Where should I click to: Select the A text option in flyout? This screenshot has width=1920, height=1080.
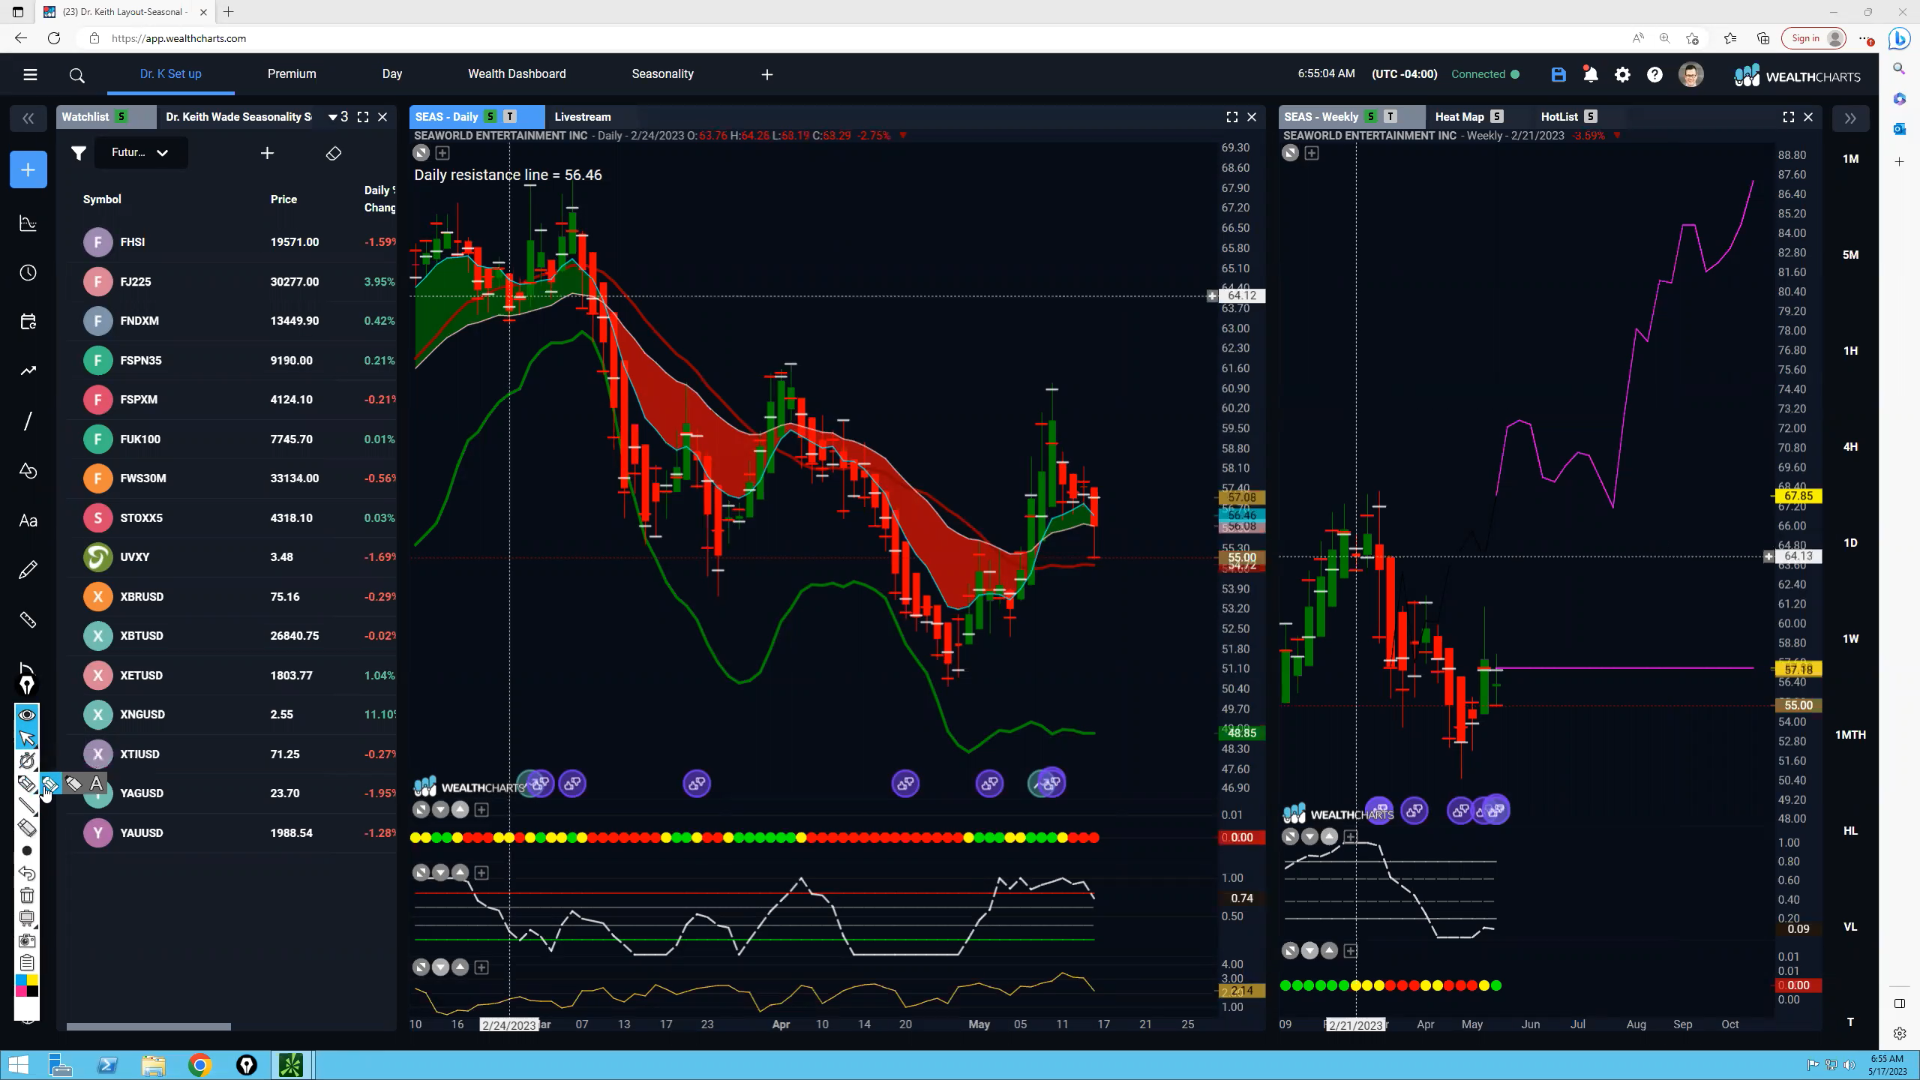(96, 784)
